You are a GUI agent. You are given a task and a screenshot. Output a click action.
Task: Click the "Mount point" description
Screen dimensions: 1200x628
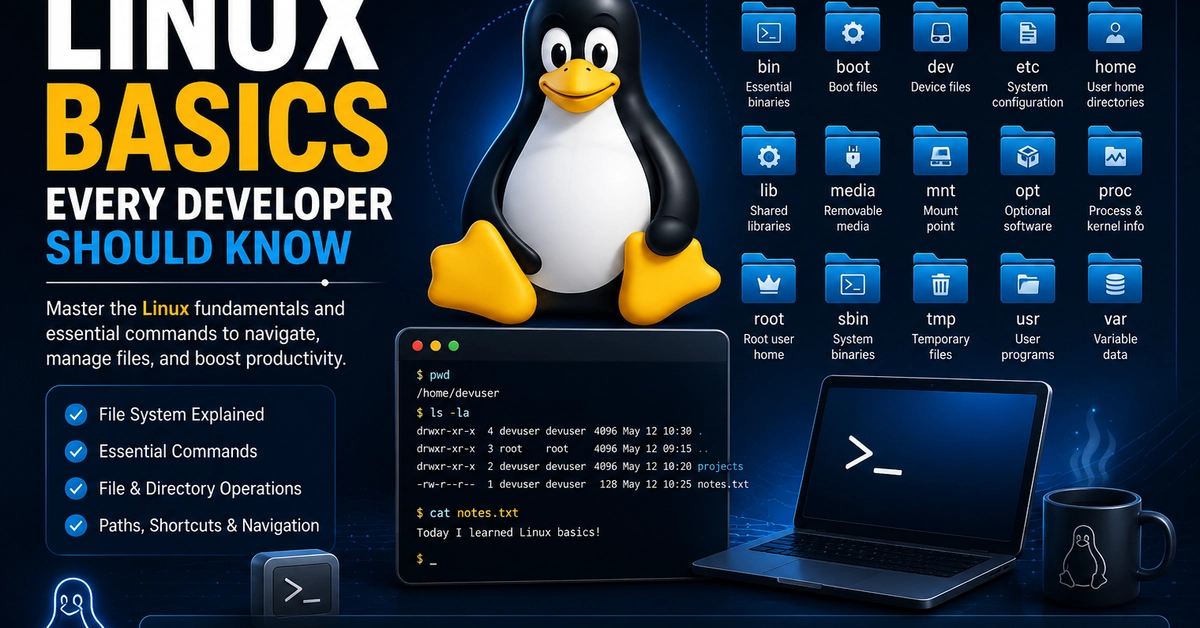[940, 218]
